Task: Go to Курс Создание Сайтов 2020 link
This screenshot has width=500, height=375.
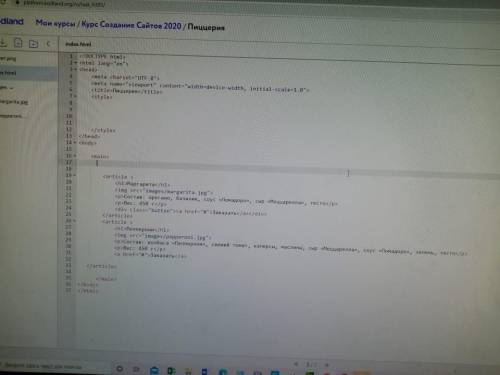Action: (131, 25)
